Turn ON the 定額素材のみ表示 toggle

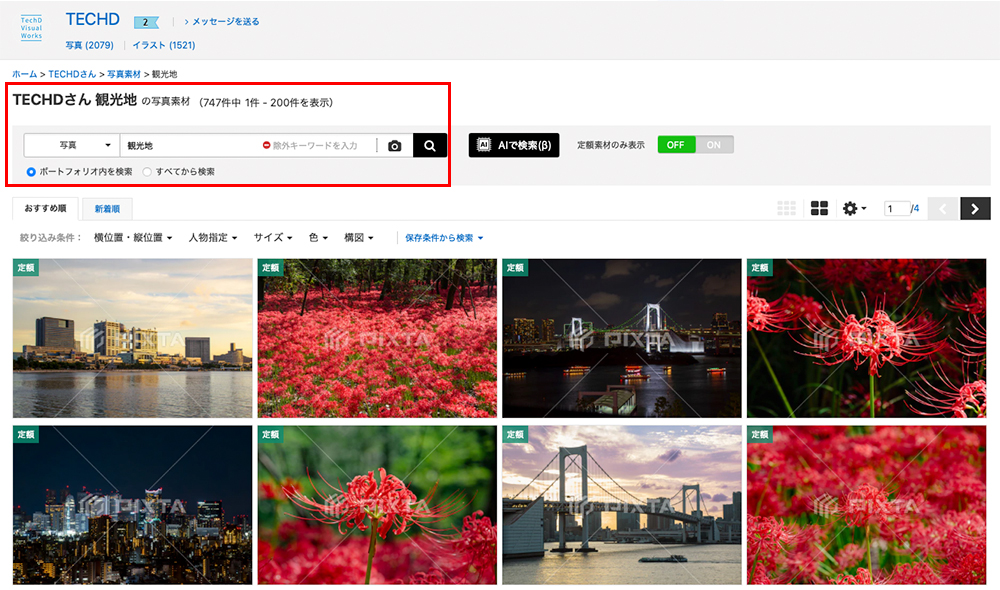tap(712, 144)
